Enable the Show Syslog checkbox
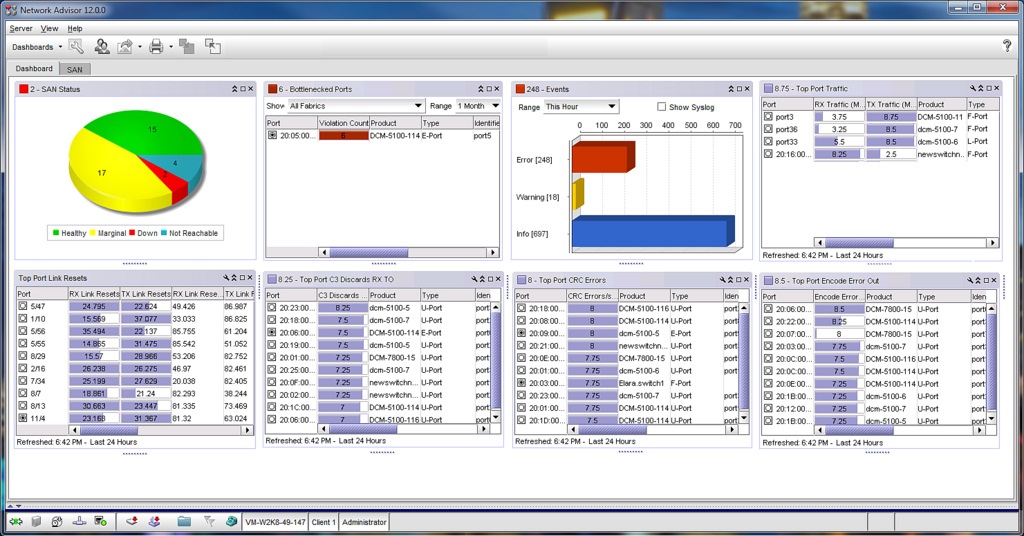Viewport: 1024px width, 536px height. pos(662,107)
